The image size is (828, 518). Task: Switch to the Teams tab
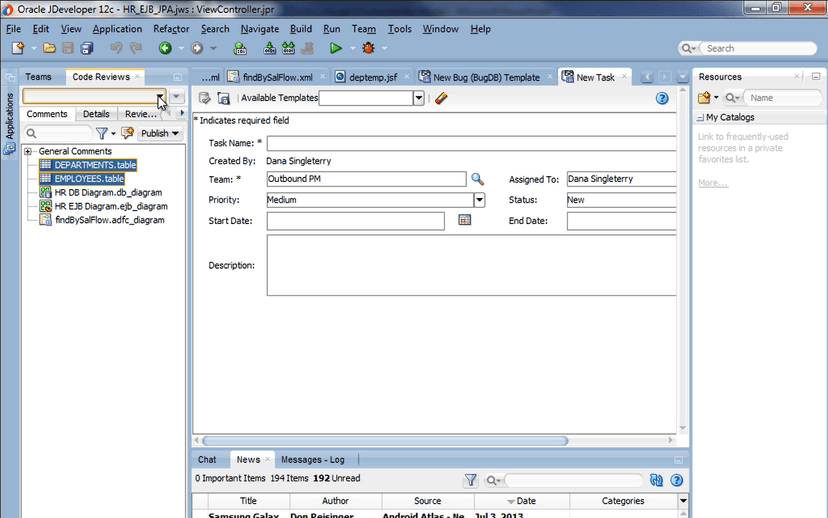click(x=39, y=77)
